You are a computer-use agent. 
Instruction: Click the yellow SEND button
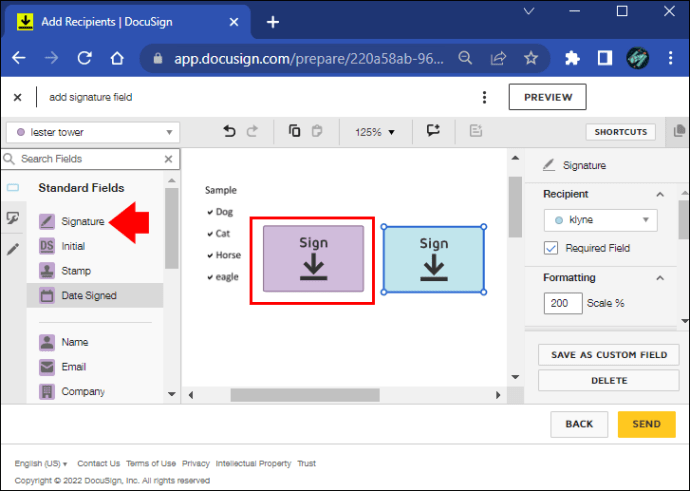click(646, 424)
